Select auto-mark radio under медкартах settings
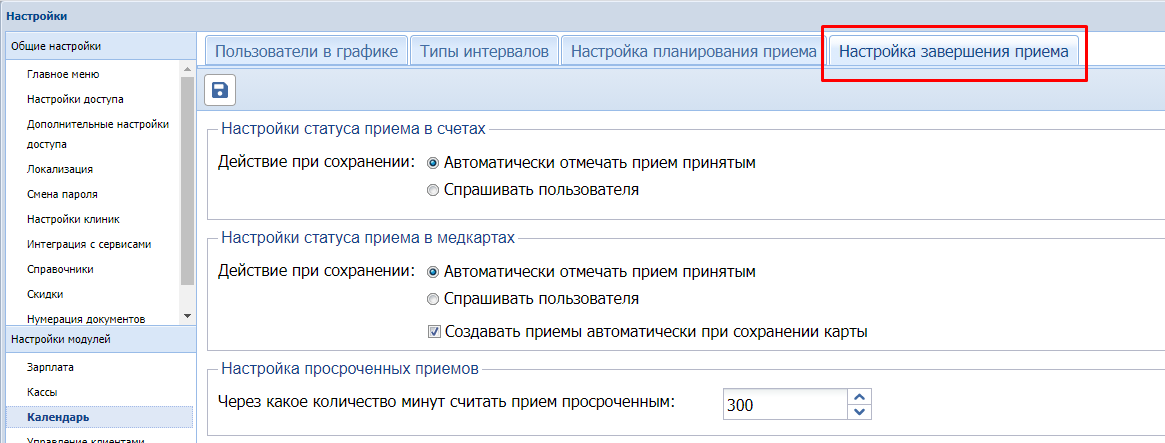This screenshot has width=1165, height=443. pos(433,272)
